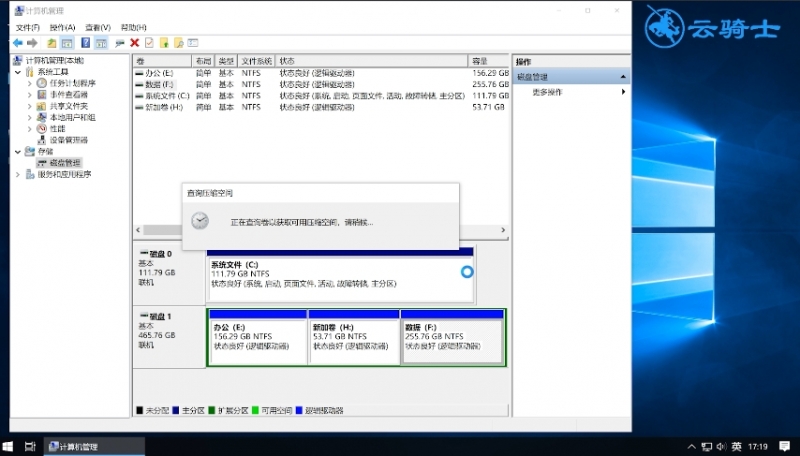Collapse the 磁盘管理 actions section arrow

point(623,77)
